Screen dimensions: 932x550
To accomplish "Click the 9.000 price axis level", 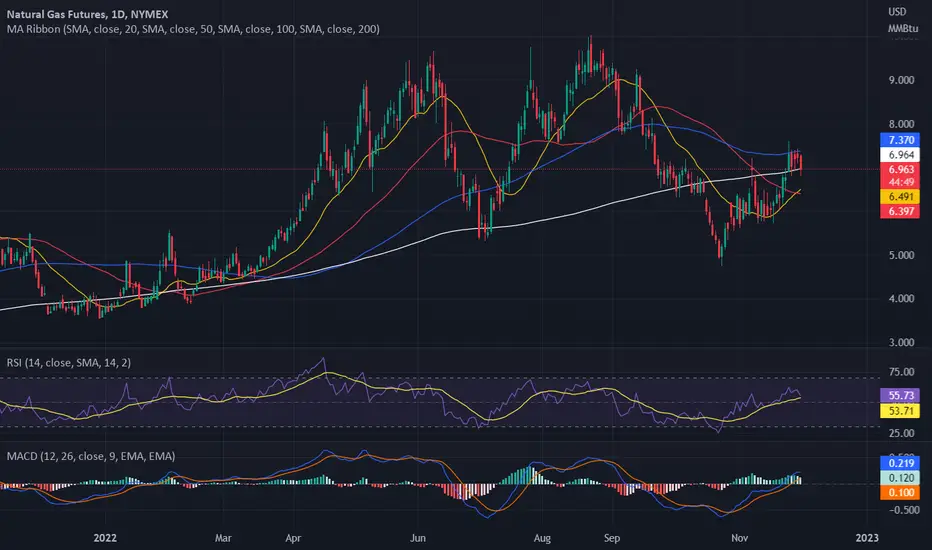I will click(x=901, y=80).
